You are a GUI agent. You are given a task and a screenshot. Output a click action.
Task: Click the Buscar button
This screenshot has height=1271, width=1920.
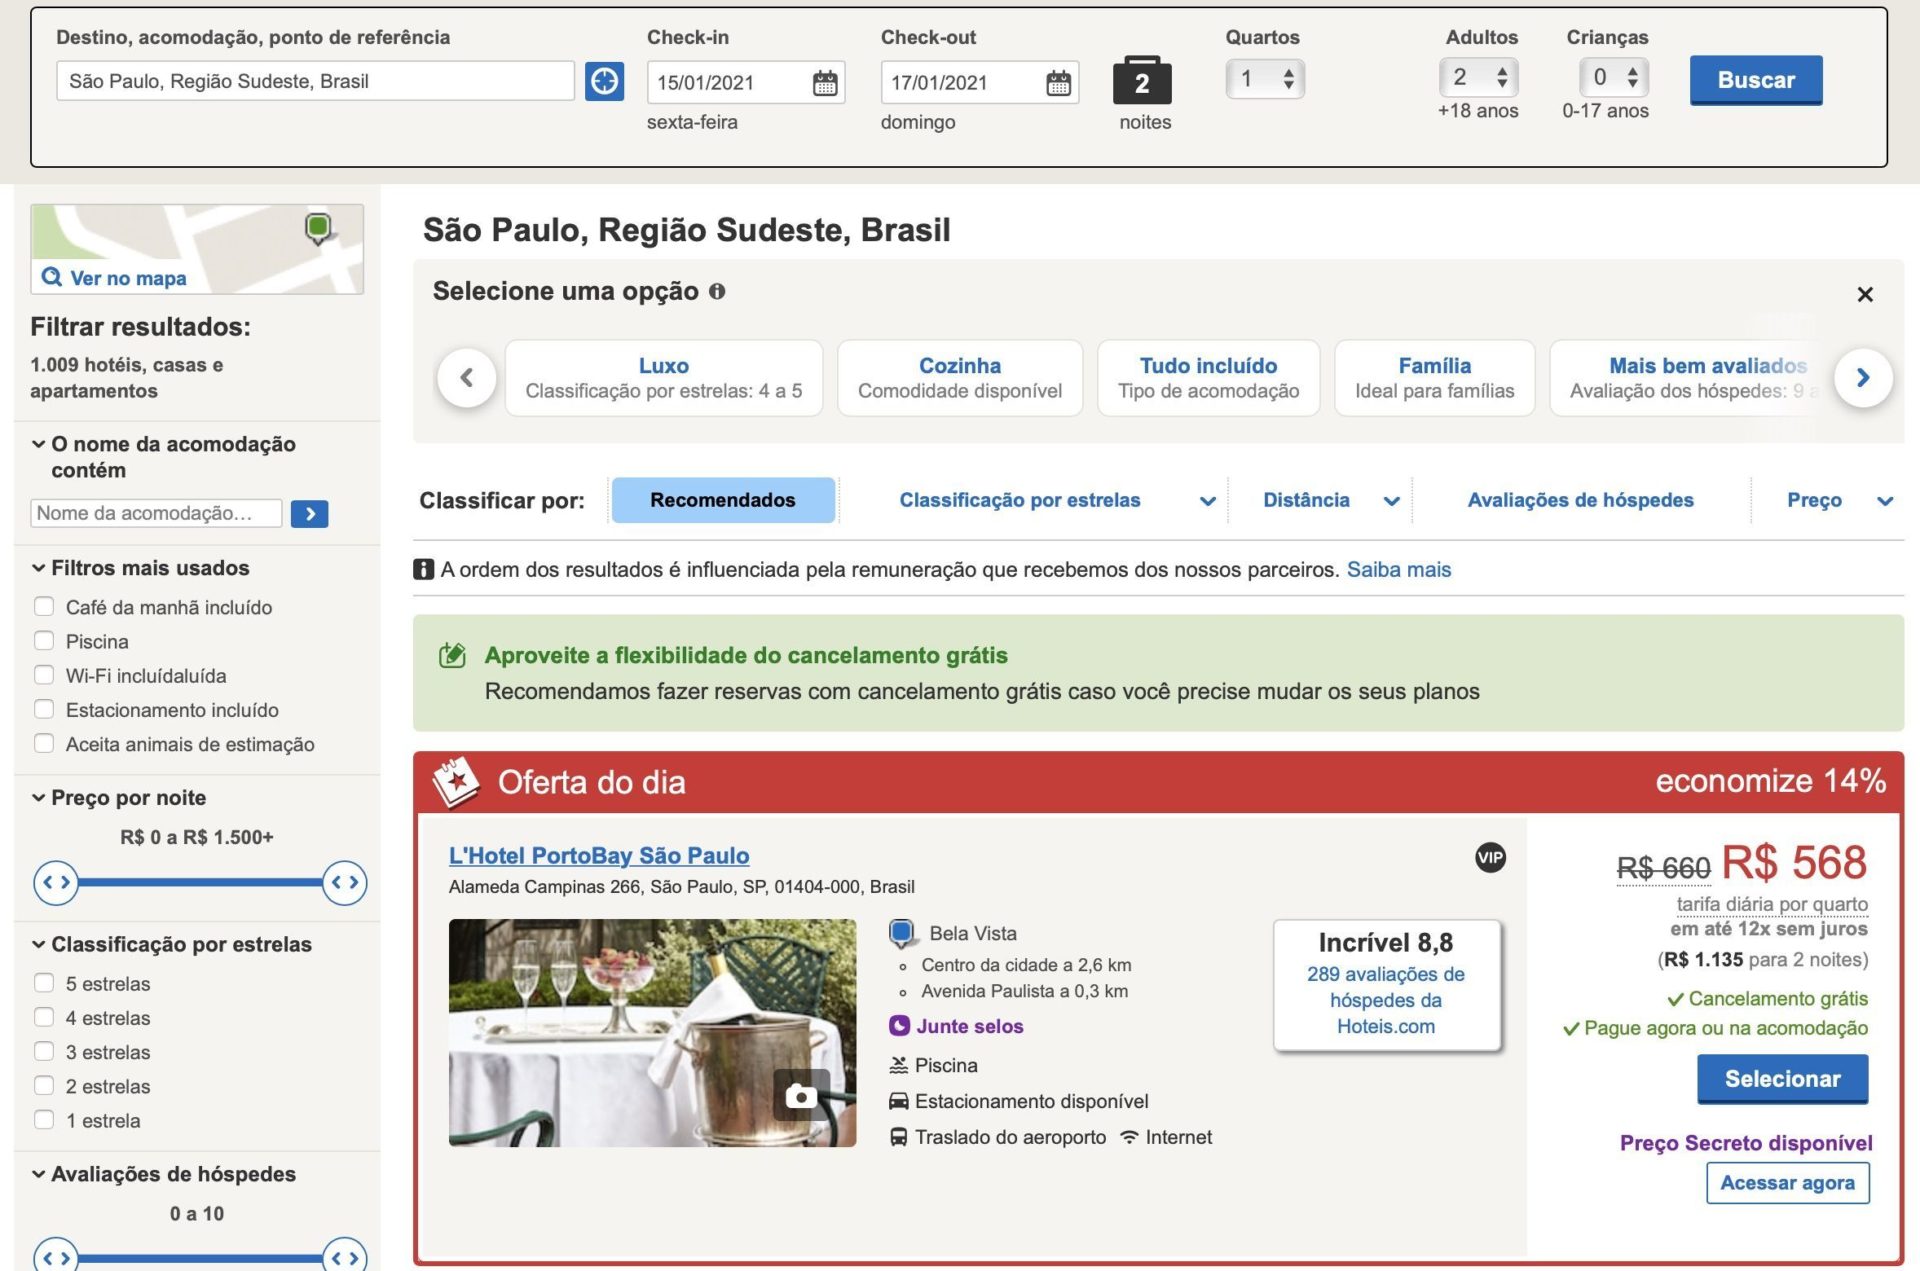[1756, 80]
